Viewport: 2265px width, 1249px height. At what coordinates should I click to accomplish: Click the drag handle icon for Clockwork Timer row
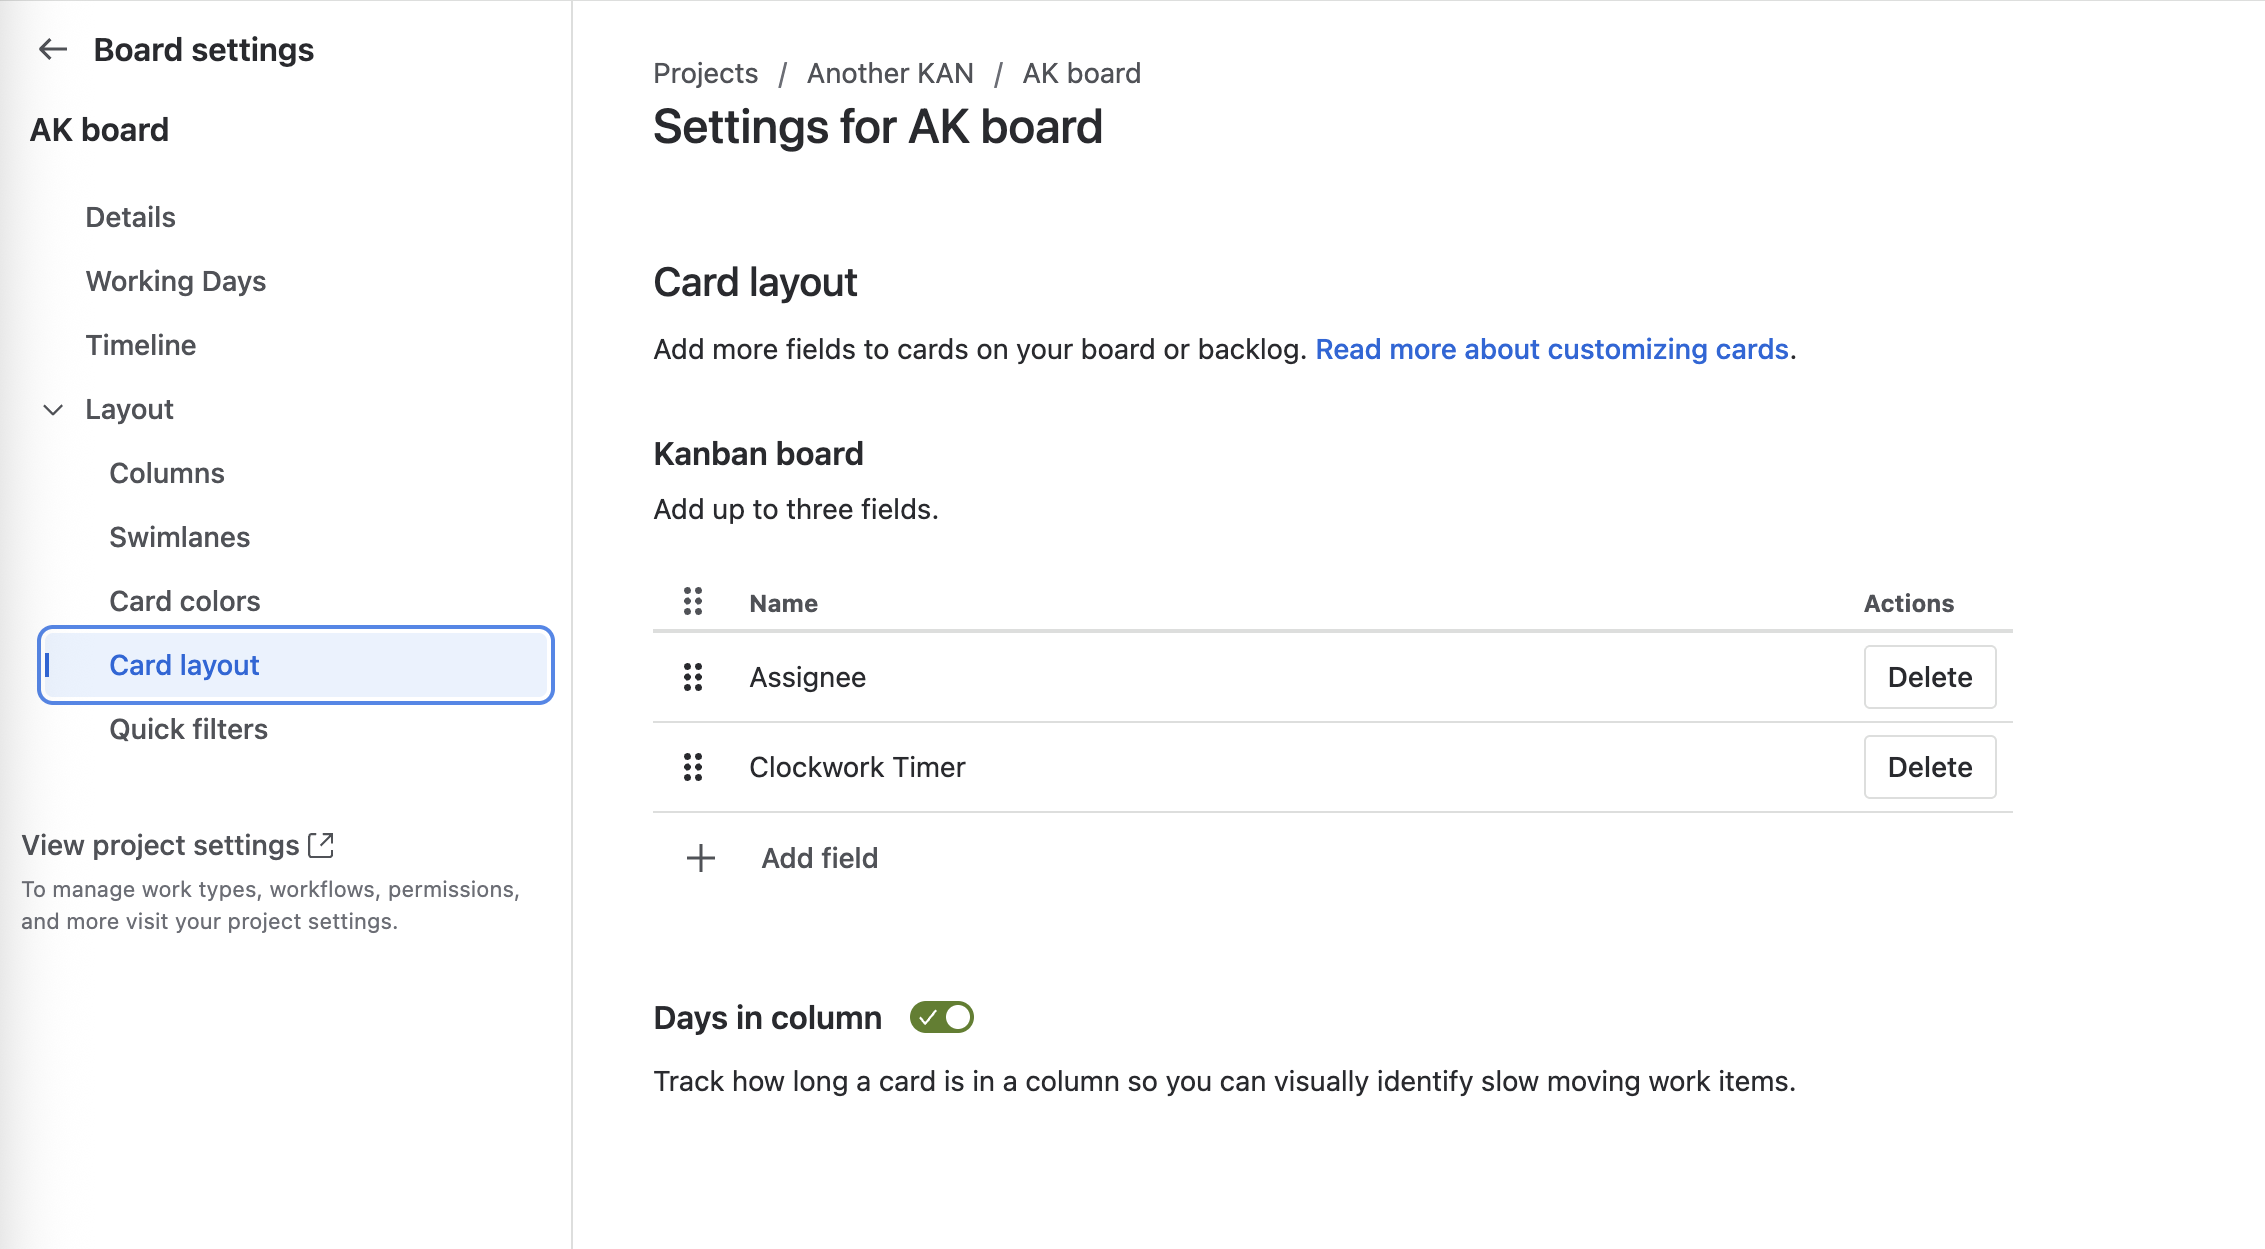(x=692, y=767)
